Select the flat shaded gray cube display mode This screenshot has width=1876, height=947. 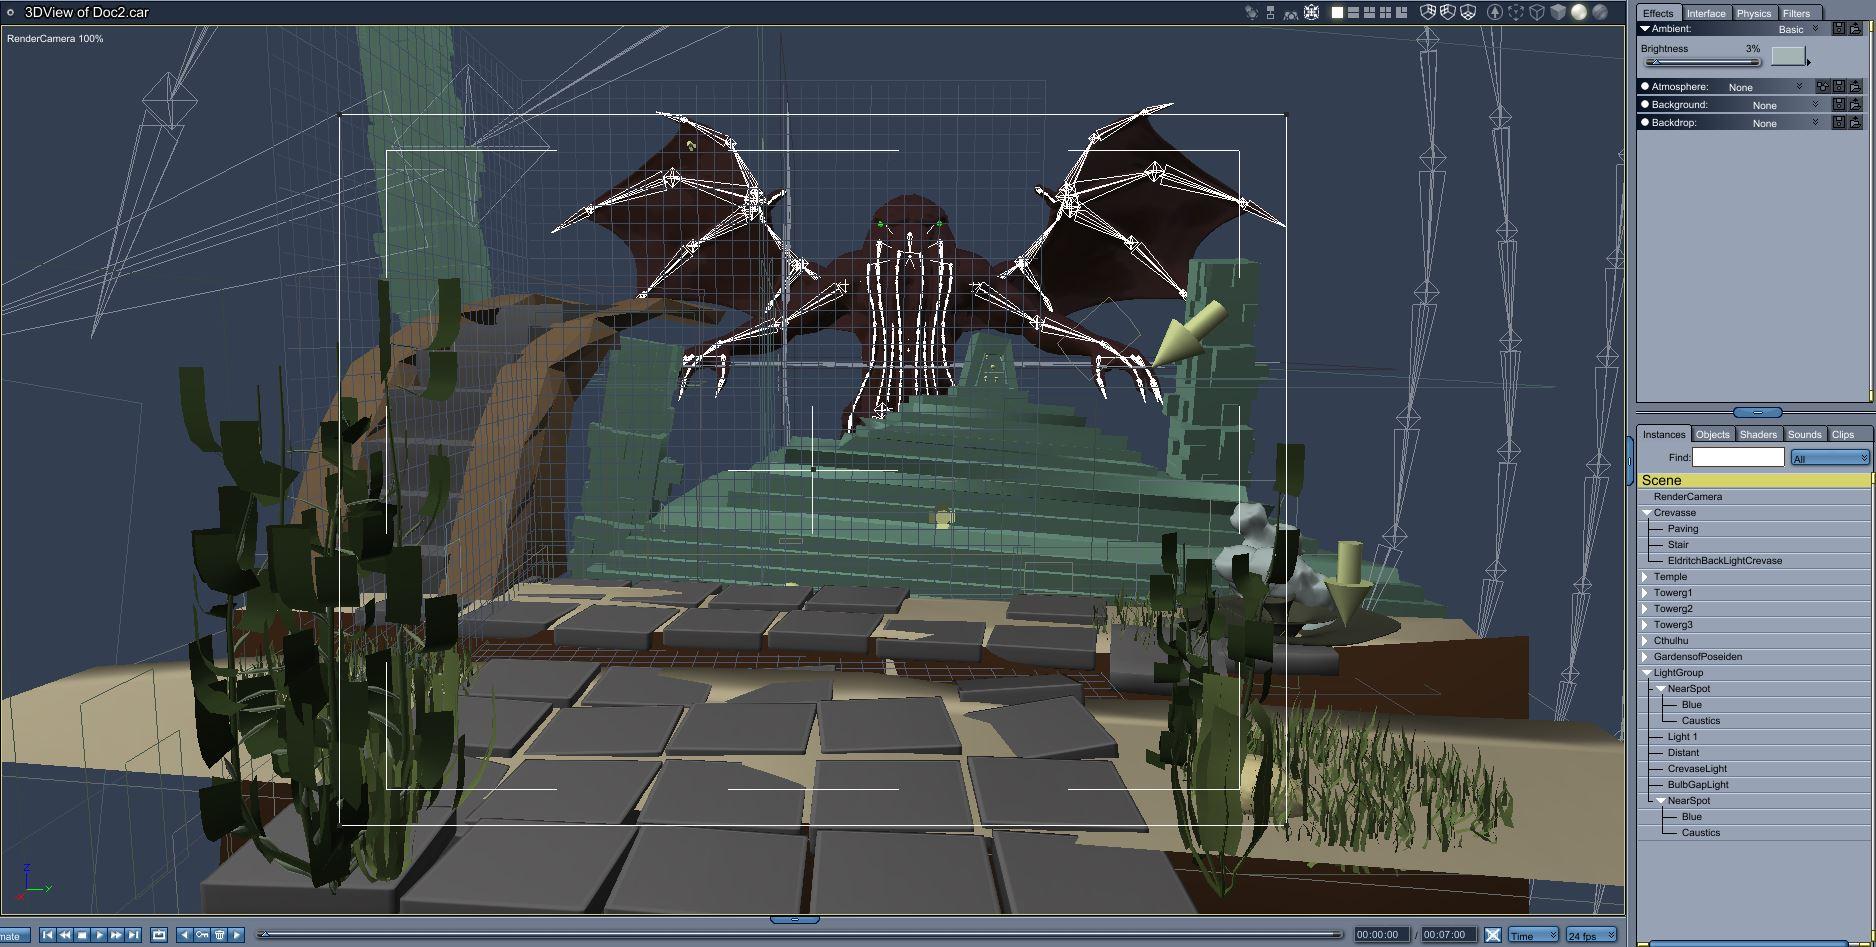click(x=1558, y=13)
